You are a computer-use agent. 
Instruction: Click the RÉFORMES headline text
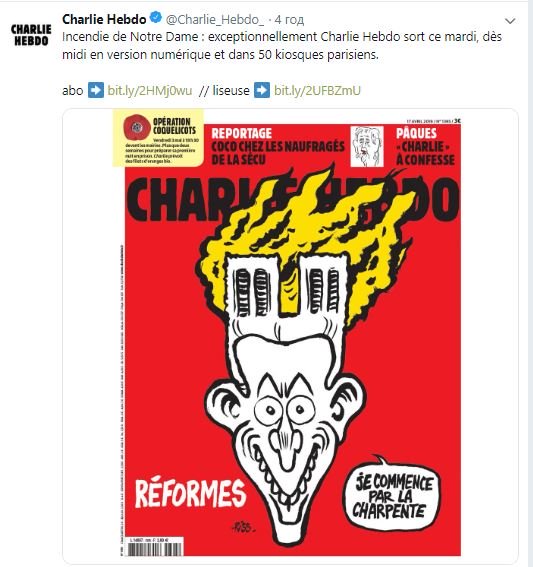tap(191, 493)
